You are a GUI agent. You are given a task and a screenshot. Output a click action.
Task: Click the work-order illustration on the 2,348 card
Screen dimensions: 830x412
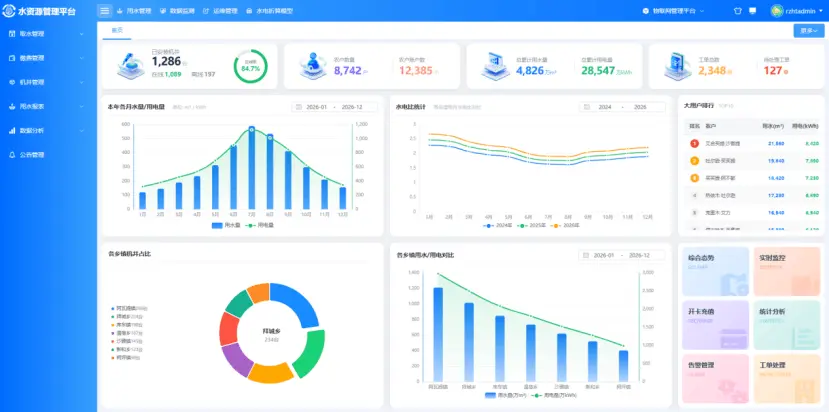point(678,66)
